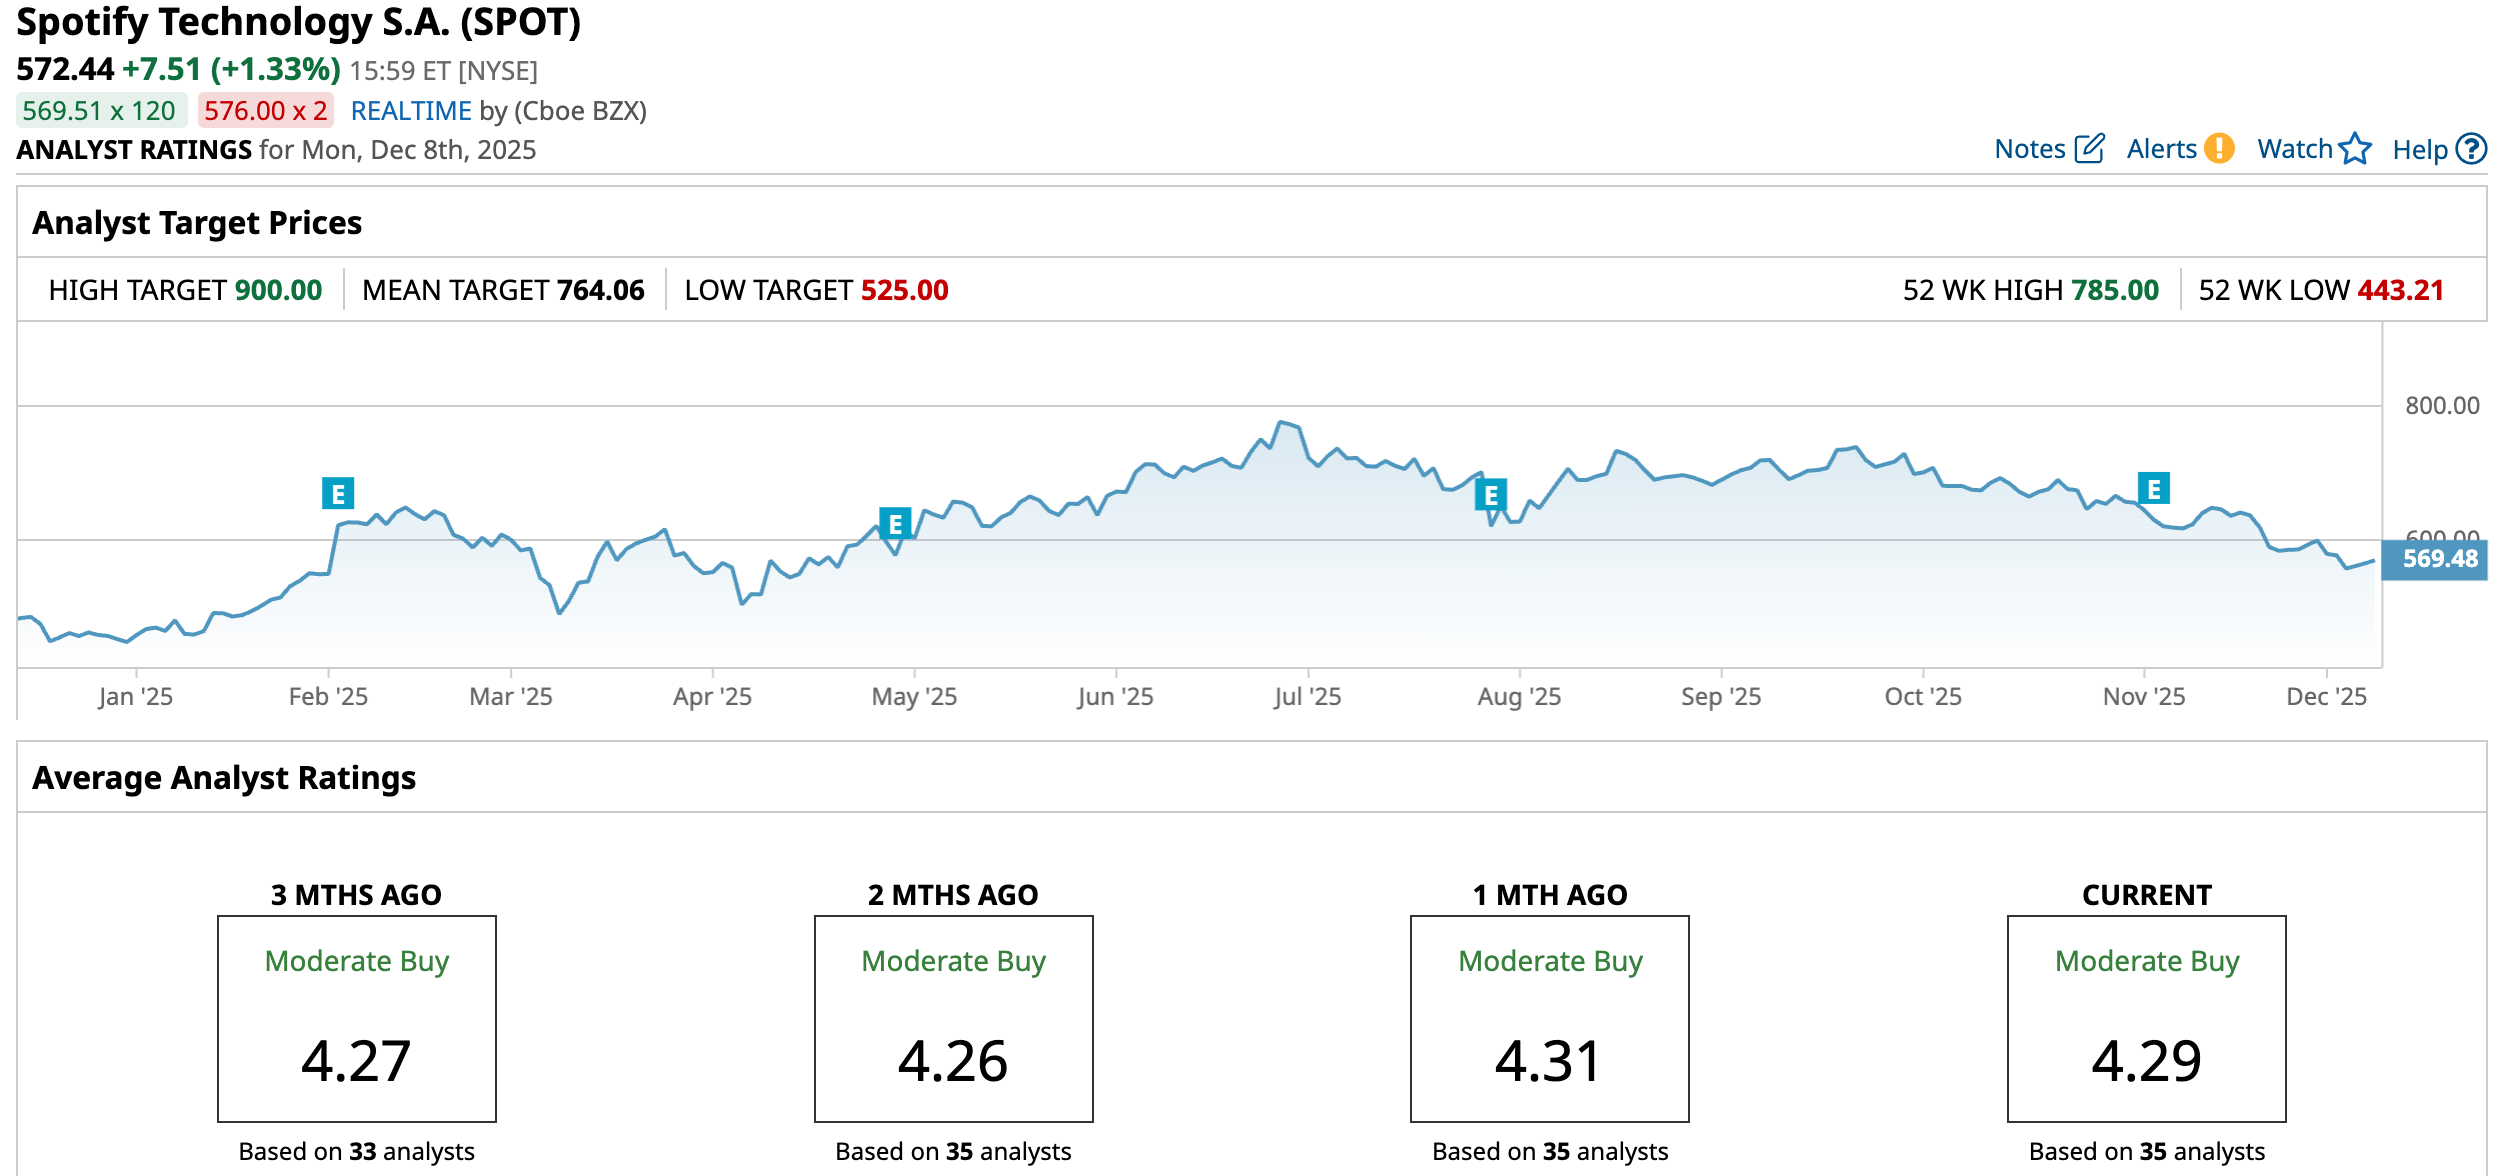This screenshot has height=1176, width=2500.
Task: Click the earnings E marker near Feb '25
Action: pyautogui.click(x=338, y=493)
